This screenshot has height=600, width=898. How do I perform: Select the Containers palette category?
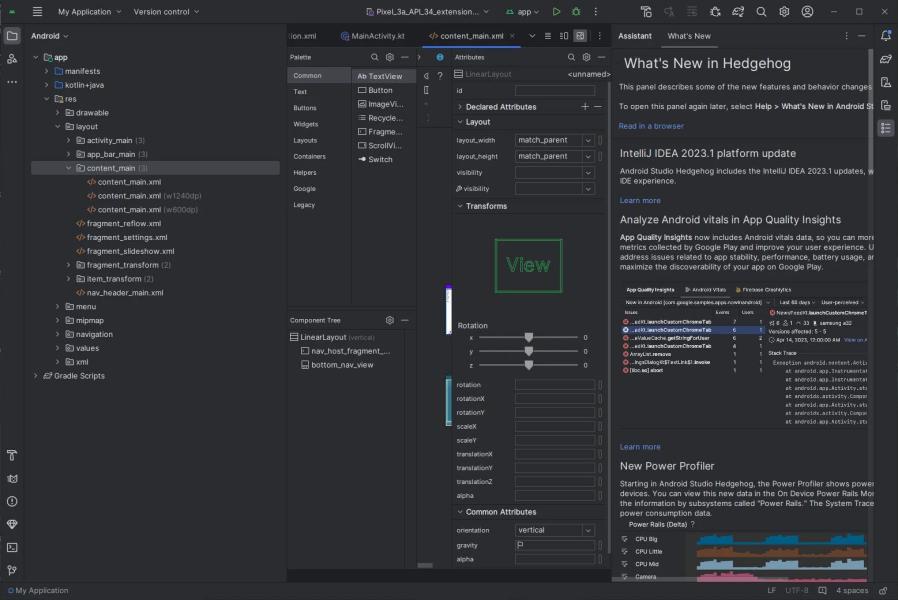click(x=309, y=156)
